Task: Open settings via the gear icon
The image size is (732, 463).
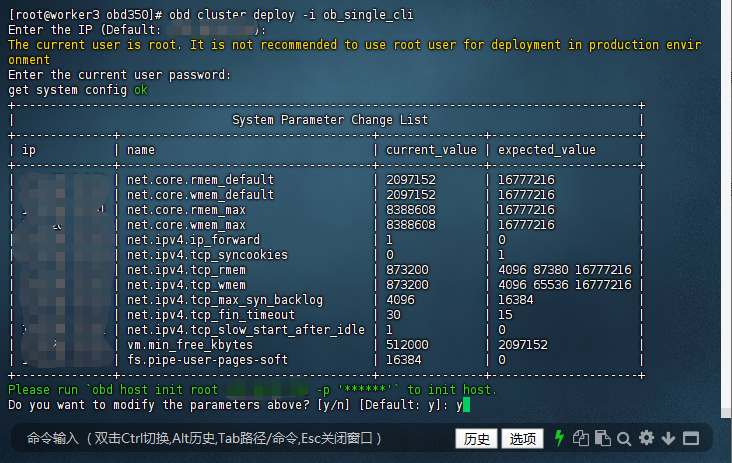Action: coord(646,438)
